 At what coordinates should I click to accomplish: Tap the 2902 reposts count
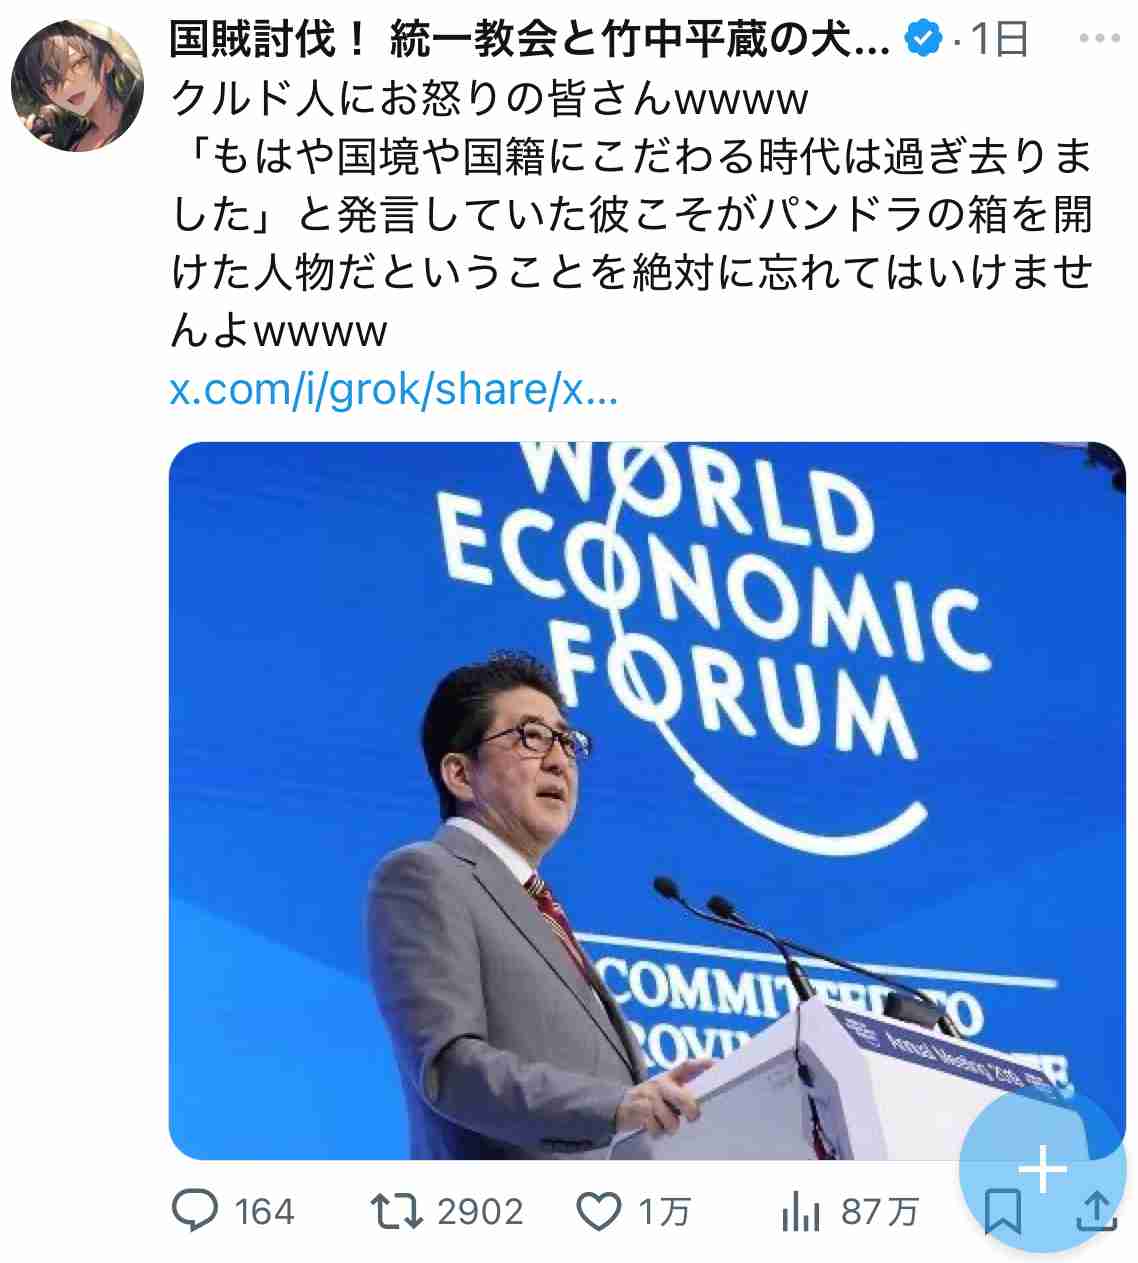(480, 1212)
